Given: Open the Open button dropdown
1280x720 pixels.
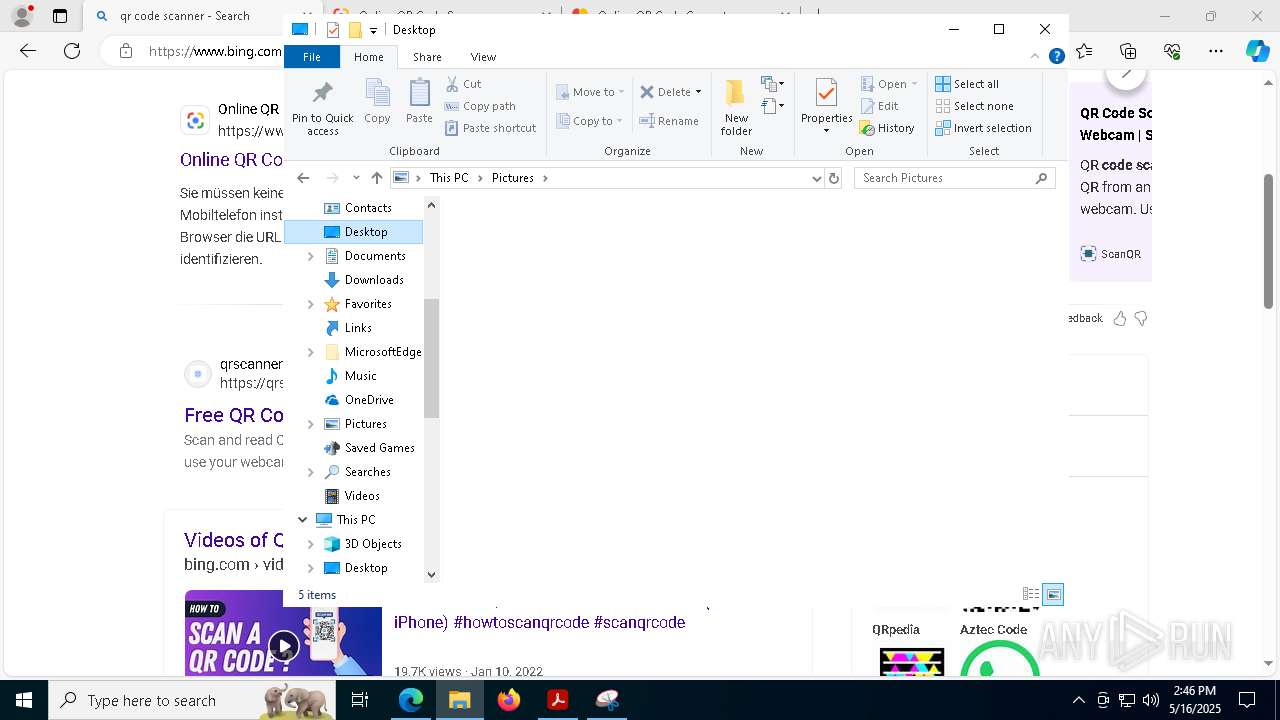Looking at the screenshot, I should tap(914, 84).
